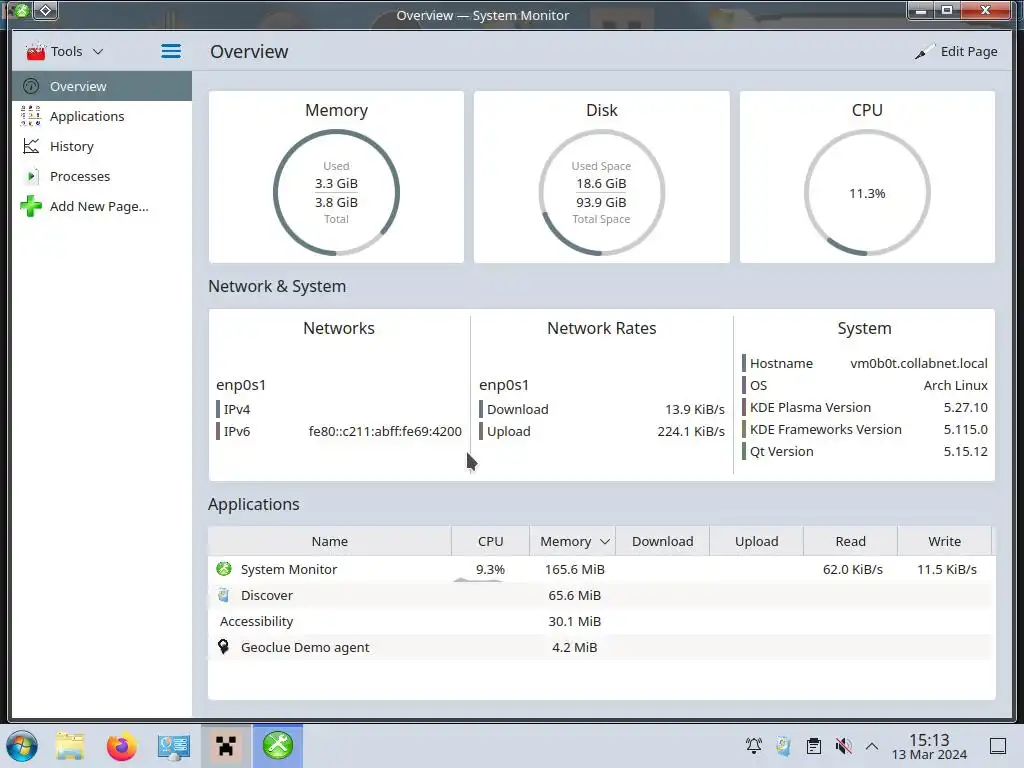Click the Edit Page button
This screenshot has width=1024, height=768.
tap(956, 51)
